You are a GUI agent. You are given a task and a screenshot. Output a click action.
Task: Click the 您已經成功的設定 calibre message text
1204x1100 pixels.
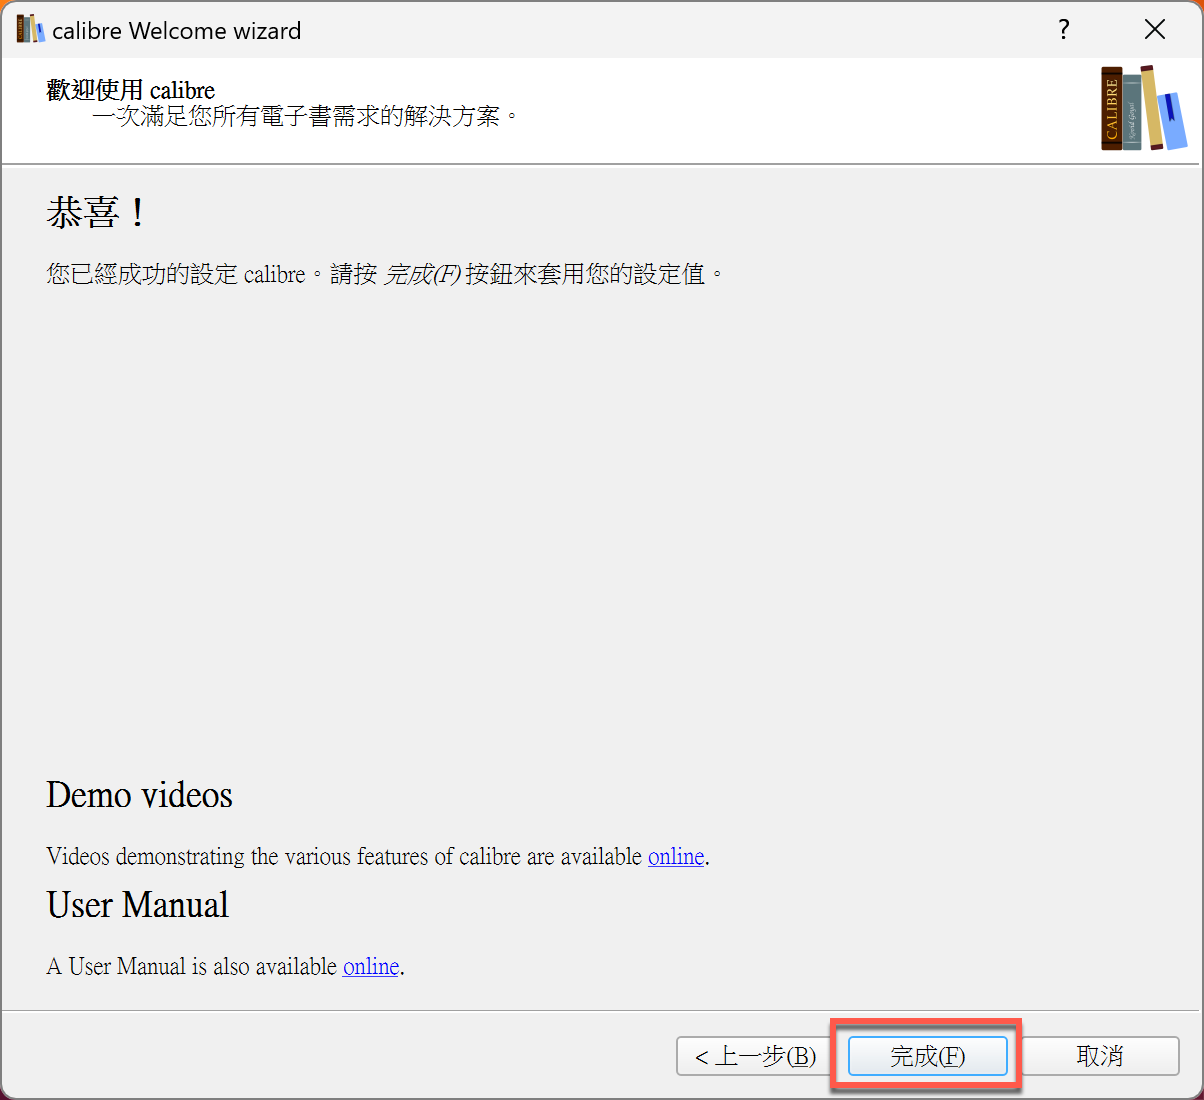point(384,274)
